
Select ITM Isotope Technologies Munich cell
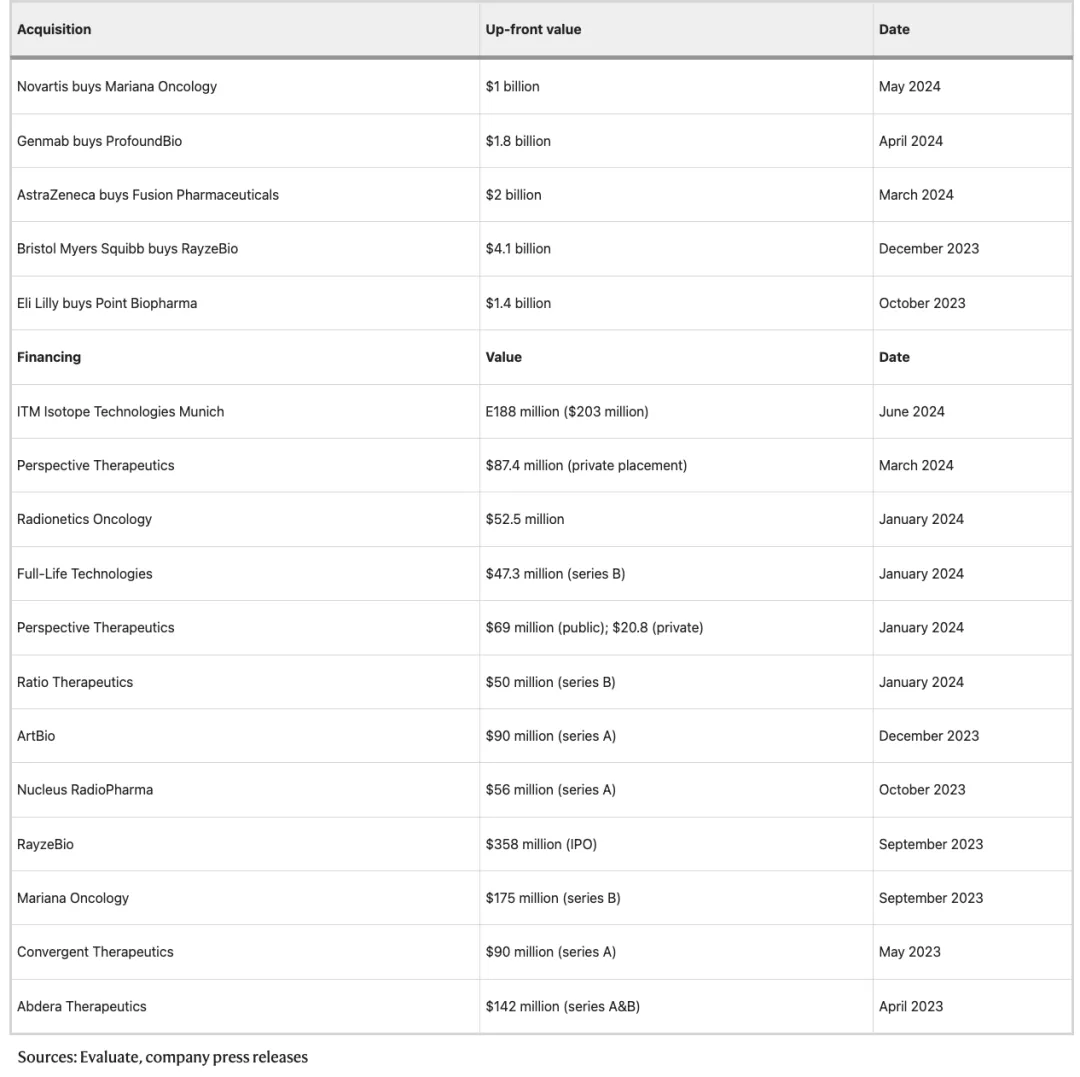tap(120, 411)
